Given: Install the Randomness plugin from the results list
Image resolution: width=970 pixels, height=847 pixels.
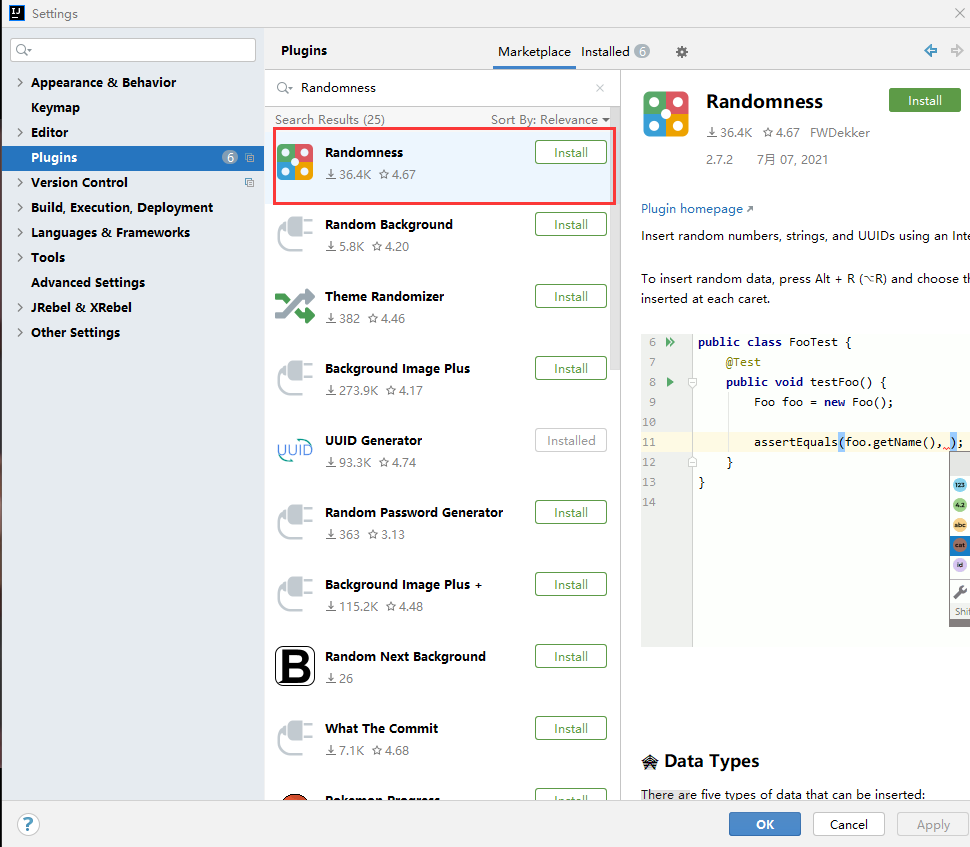Looking at the screenshot, I should tap(570, 153).
